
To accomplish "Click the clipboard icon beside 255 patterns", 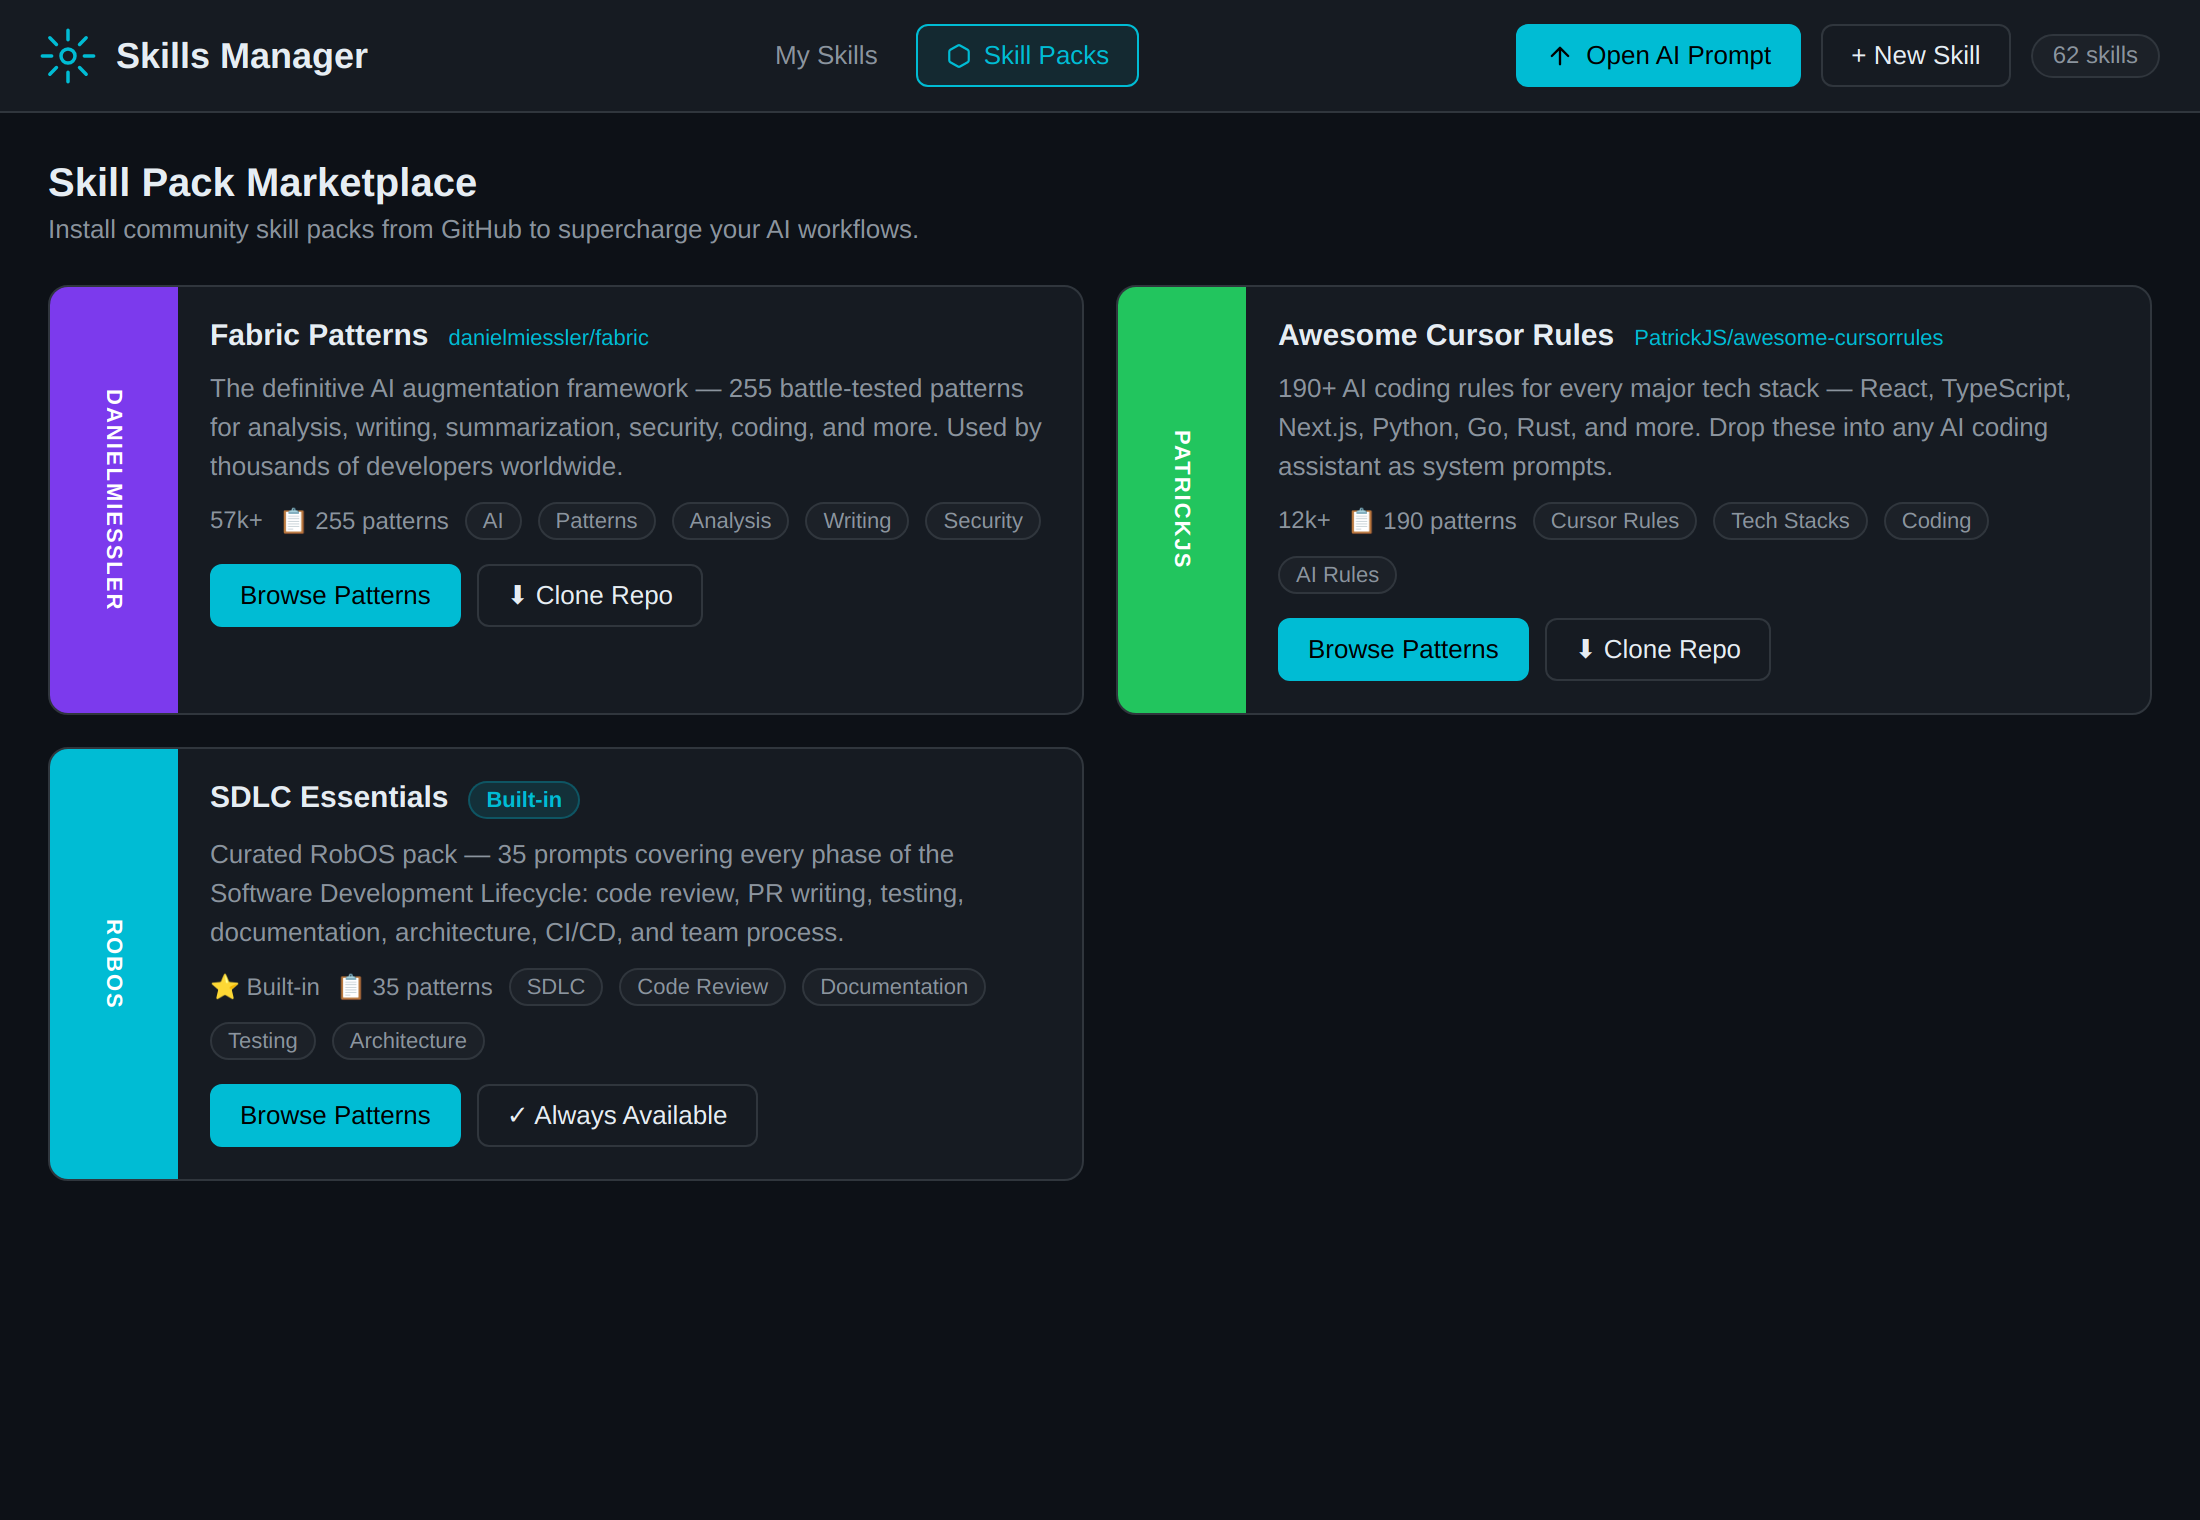I will tap(293, 521).
